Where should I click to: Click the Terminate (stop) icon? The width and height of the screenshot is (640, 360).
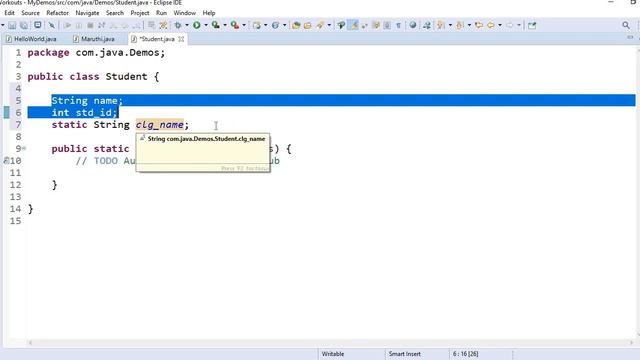[x=90, y=25]
